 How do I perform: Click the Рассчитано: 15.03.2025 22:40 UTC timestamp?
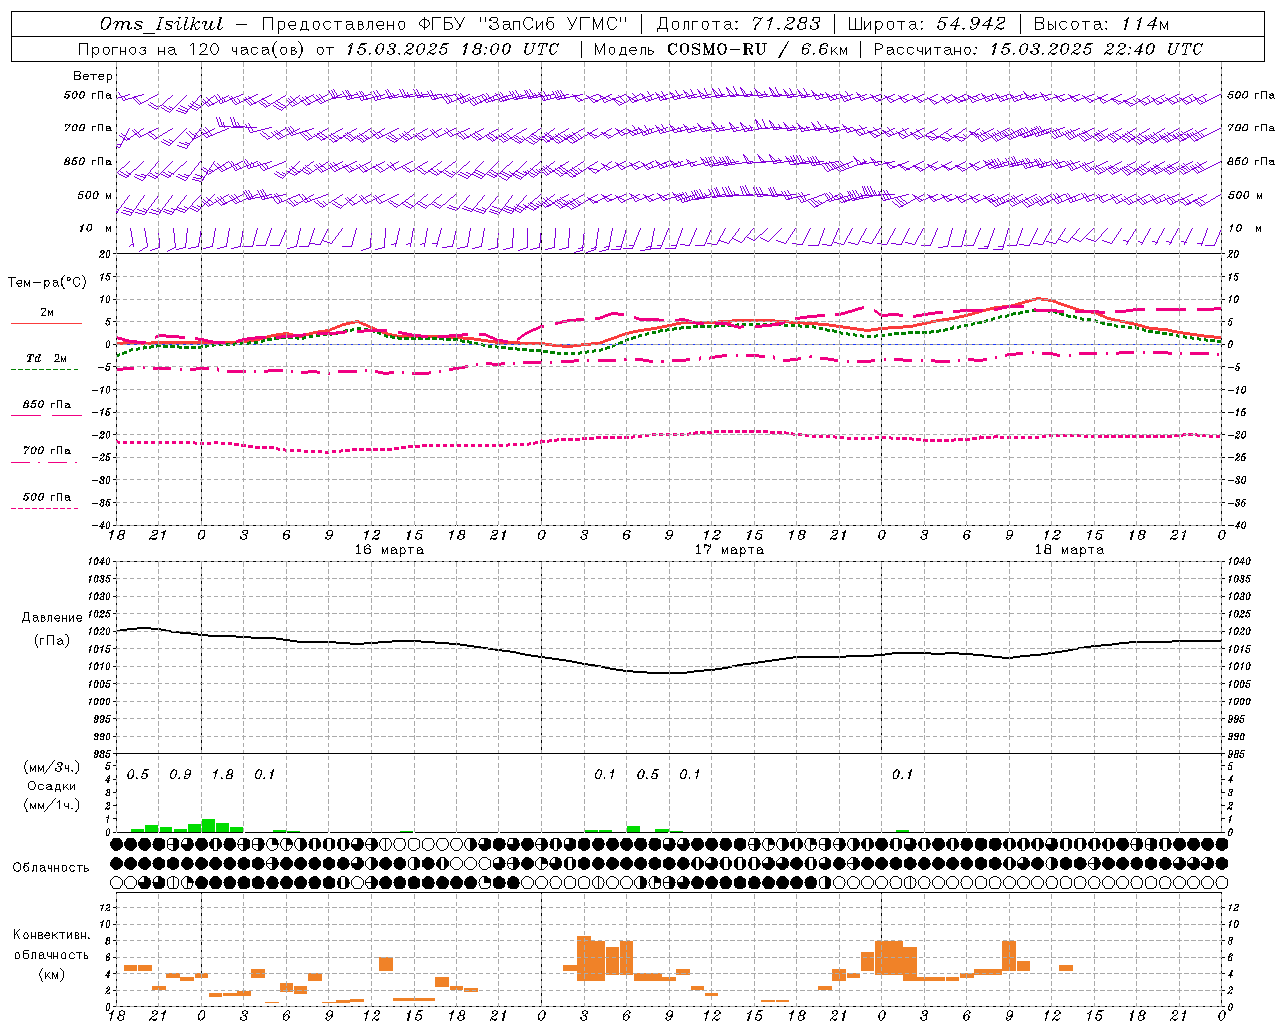(x=1038, y=49)
